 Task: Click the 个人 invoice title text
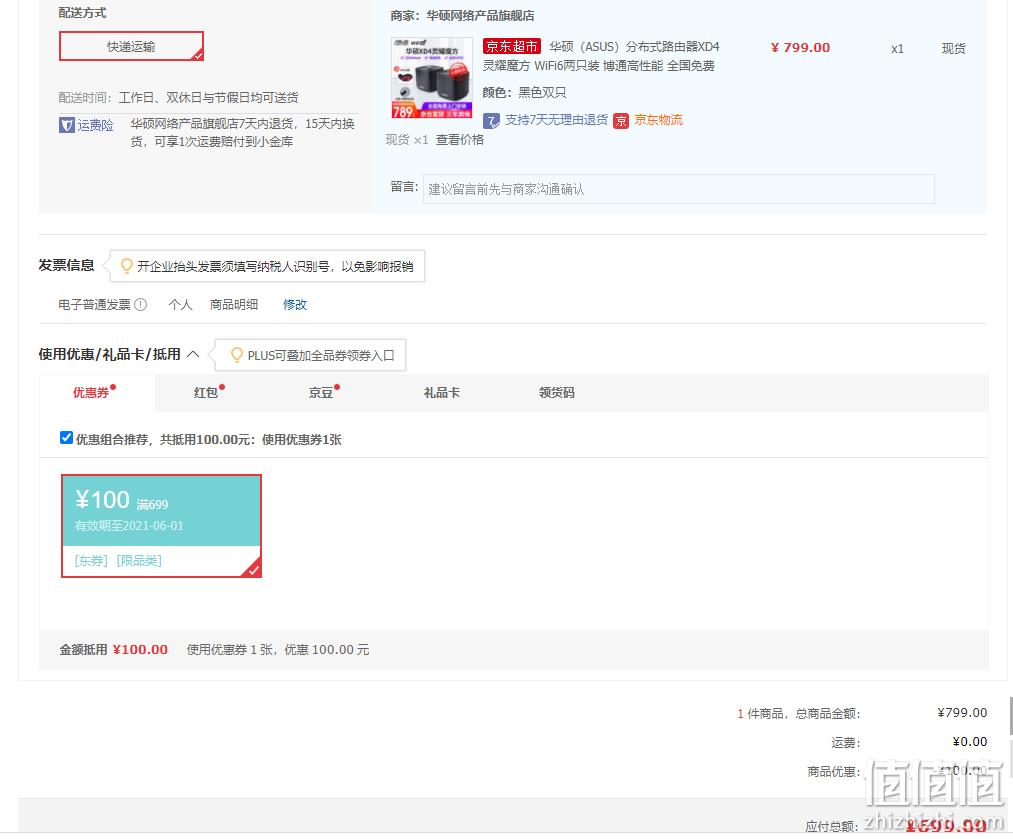click(x=180, y=305)
